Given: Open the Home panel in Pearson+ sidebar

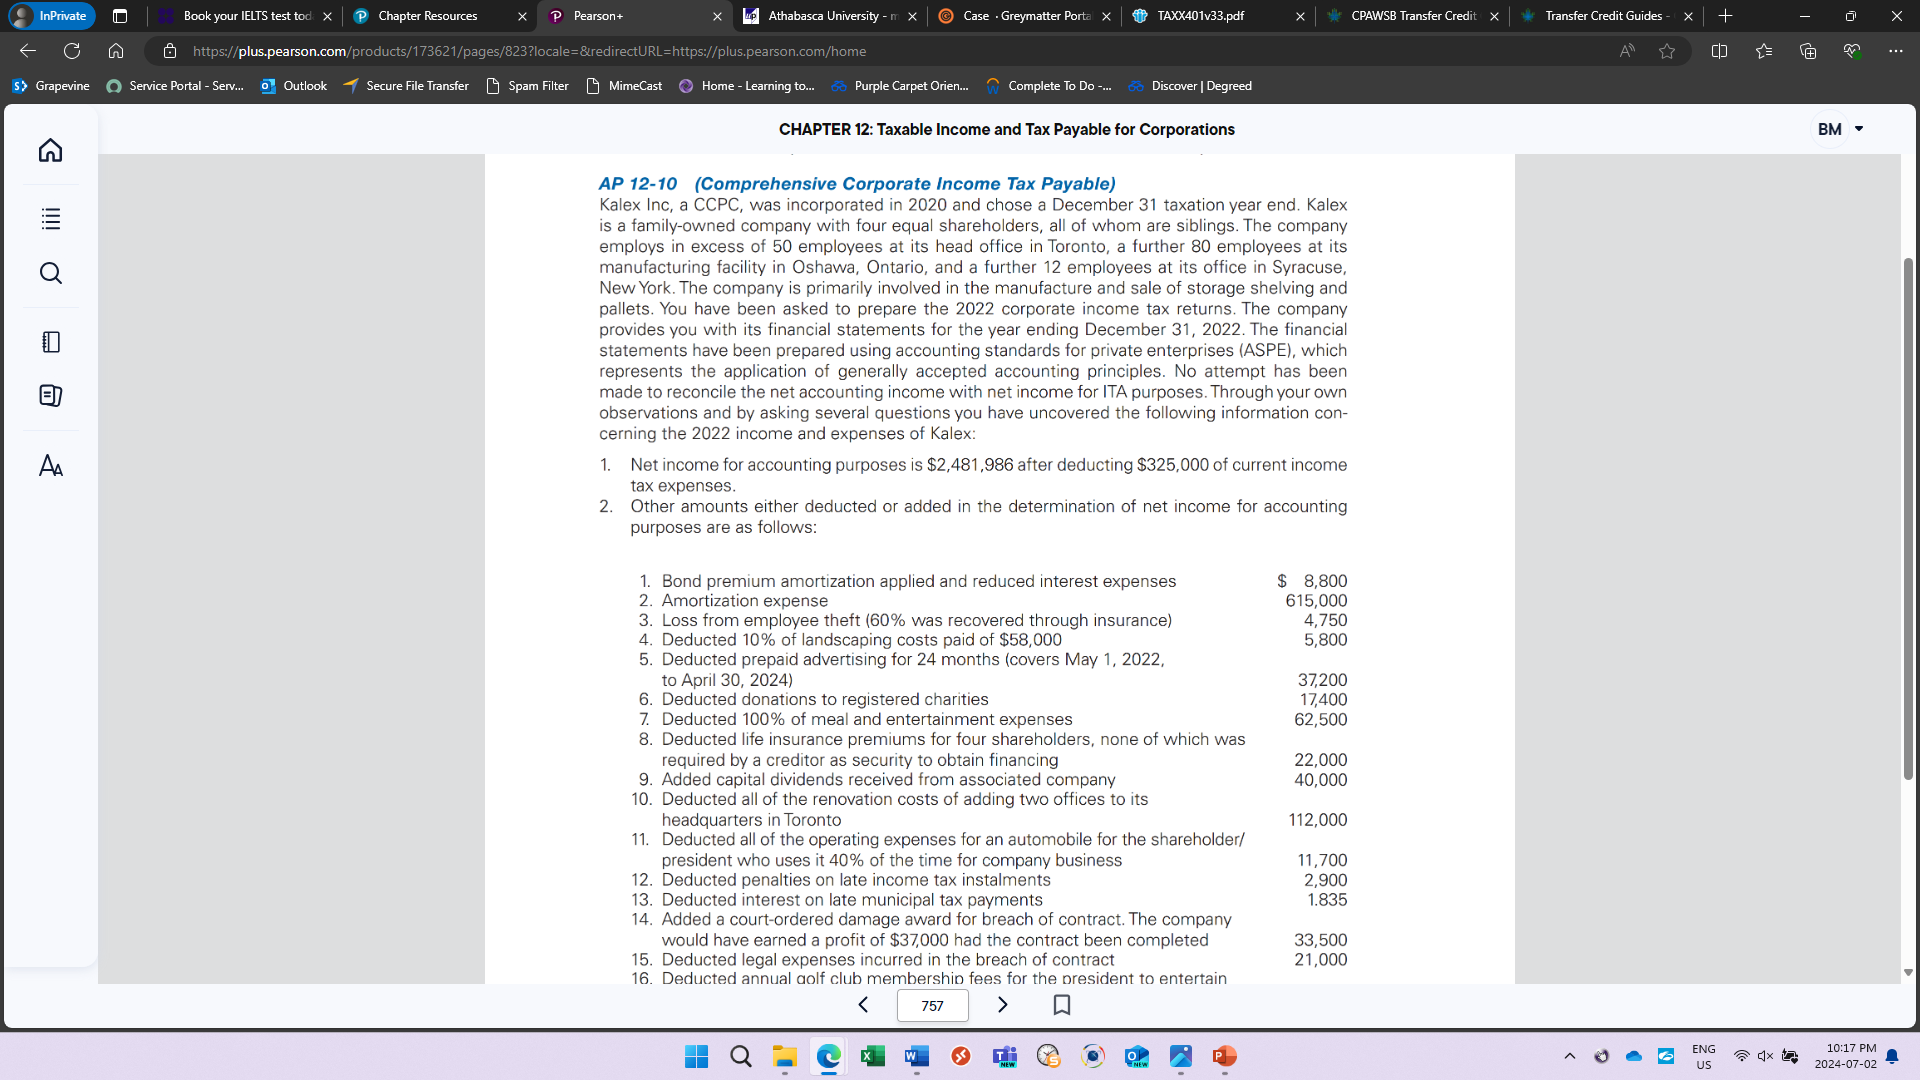Looking at the screenshot, I should pyautogui.click(x=50, y=150).
